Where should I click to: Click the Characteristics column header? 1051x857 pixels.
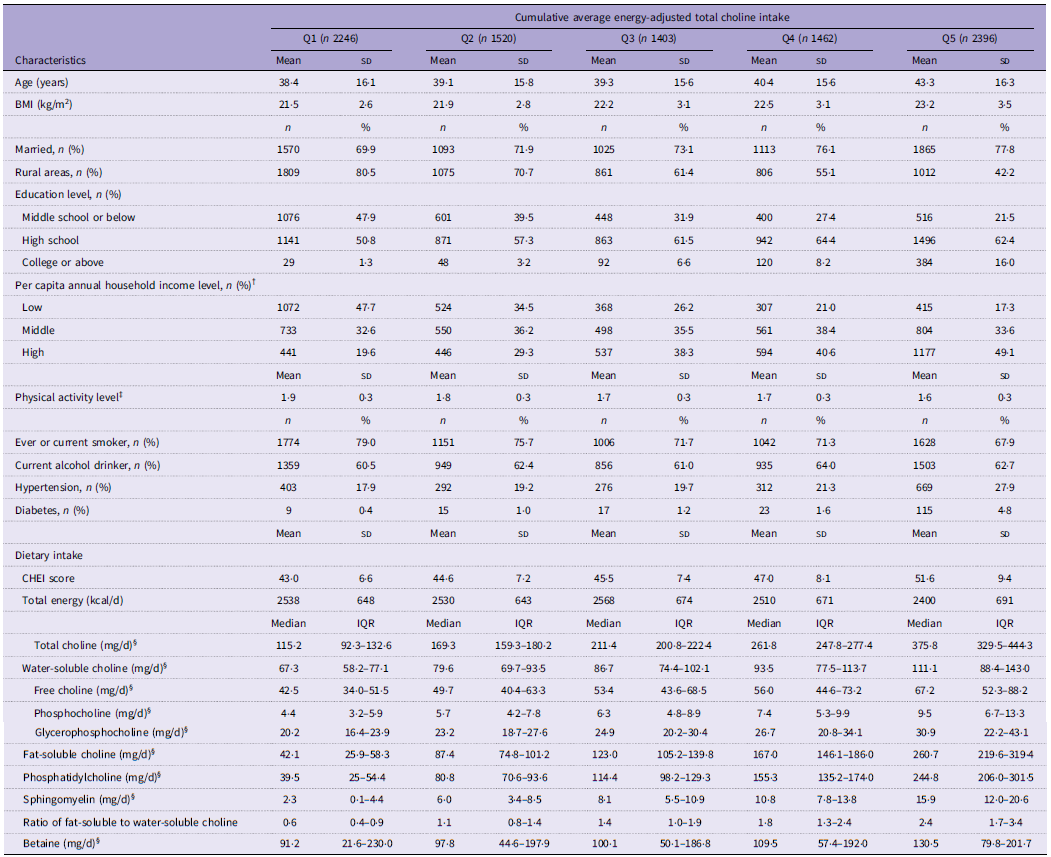tap(50, 60)
